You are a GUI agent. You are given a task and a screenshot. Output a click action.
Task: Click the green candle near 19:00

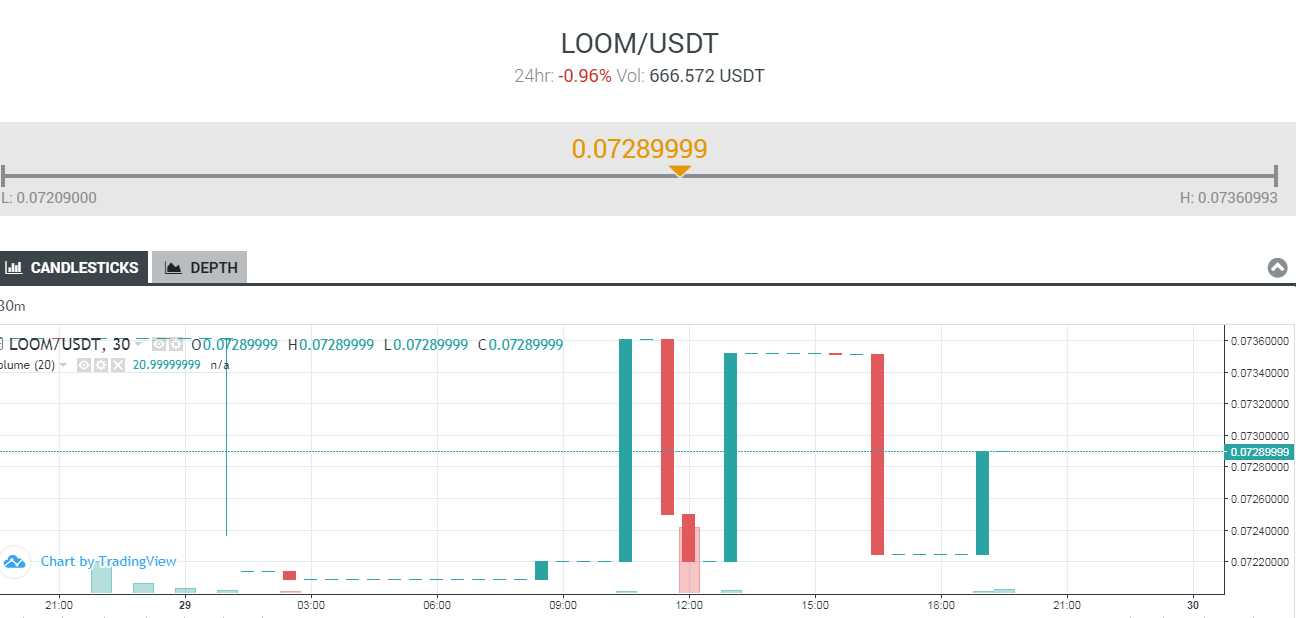point(982,503)
